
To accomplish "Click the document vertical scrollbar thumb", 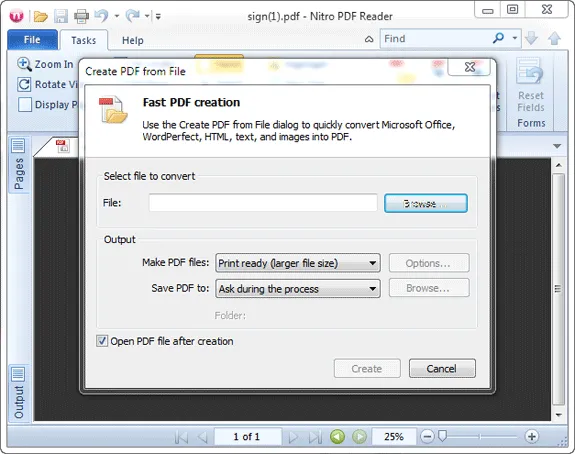I will pyautogui.click(x=559, y=289).
